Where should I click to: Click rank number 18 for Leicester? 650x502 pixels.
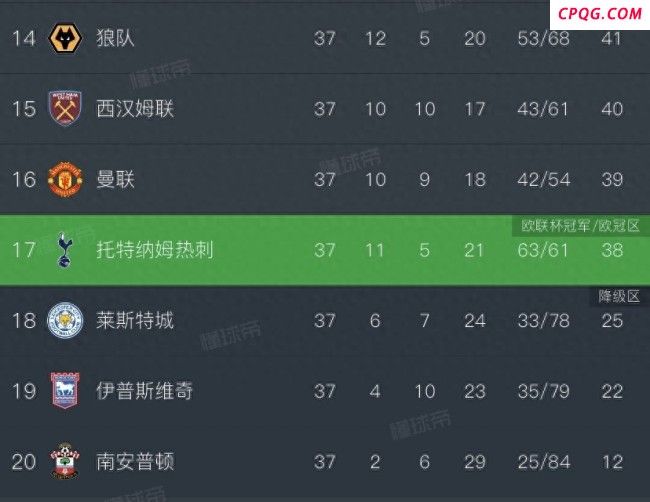coord(24,320)
